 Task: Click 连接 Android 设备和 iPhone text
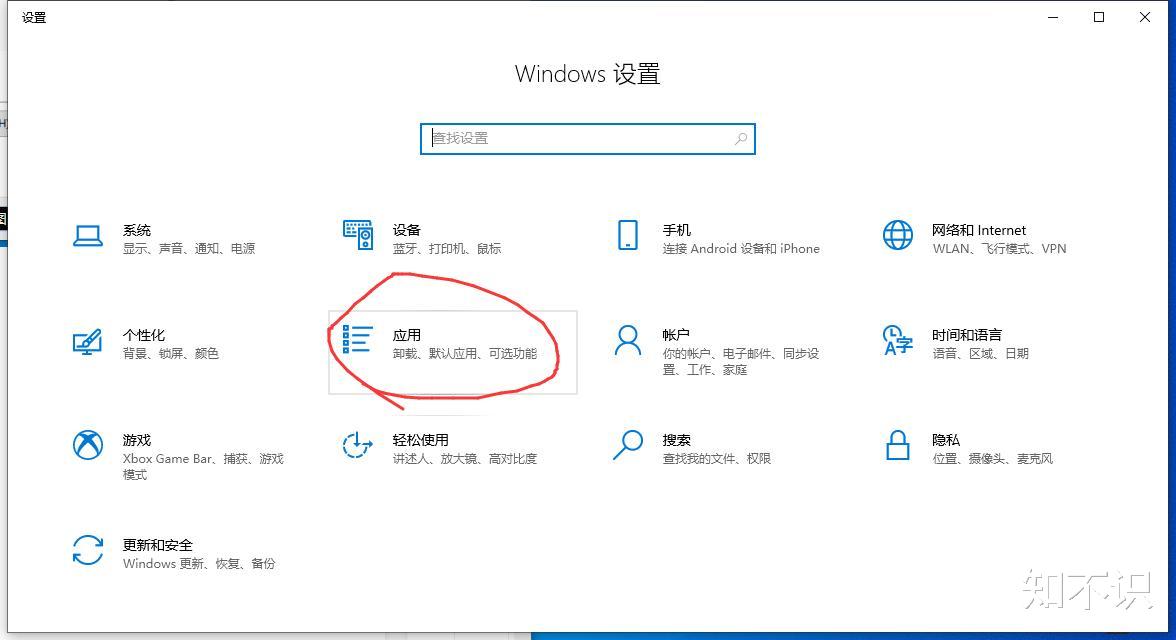pos(741,248)
